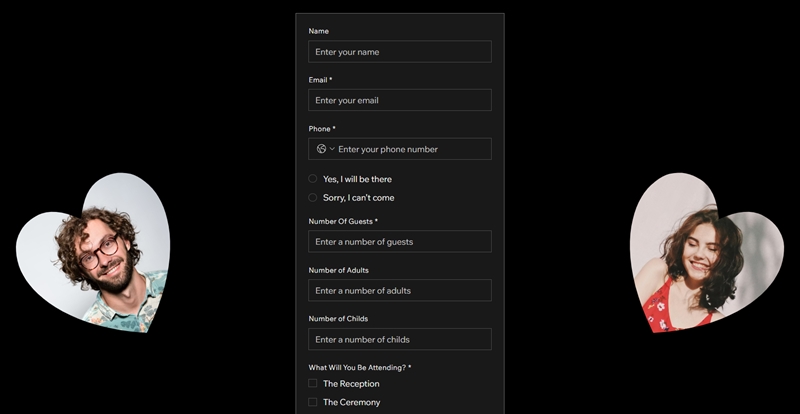
Task: Click the "Phone *" label
Action: pyautogui.click(x=322, y=129)
